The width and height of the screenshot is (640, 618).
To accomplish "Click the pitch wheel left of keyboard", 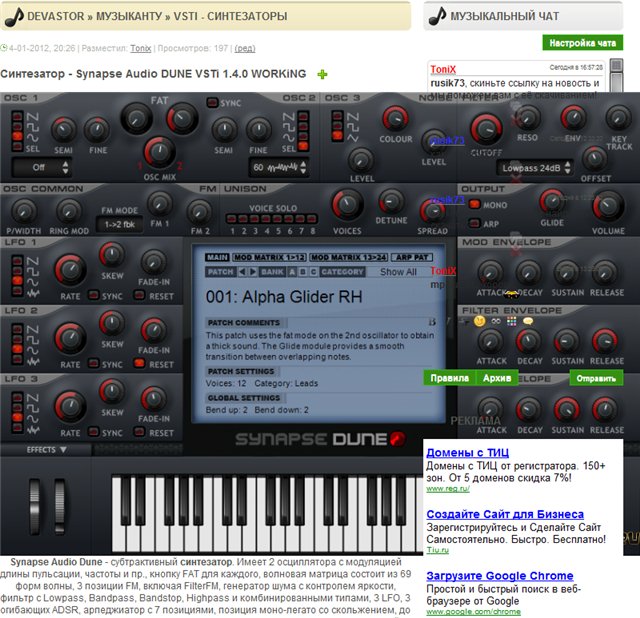I will (x=40, y=501).
